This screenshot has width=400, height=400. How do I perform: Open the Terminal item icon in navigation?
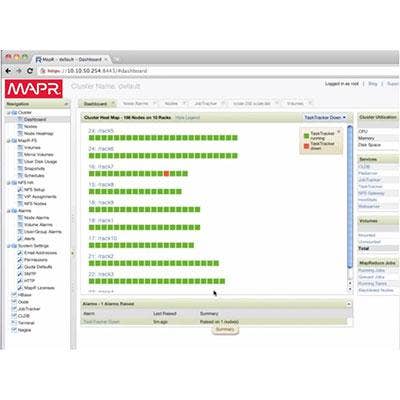(x=14, y=323)
